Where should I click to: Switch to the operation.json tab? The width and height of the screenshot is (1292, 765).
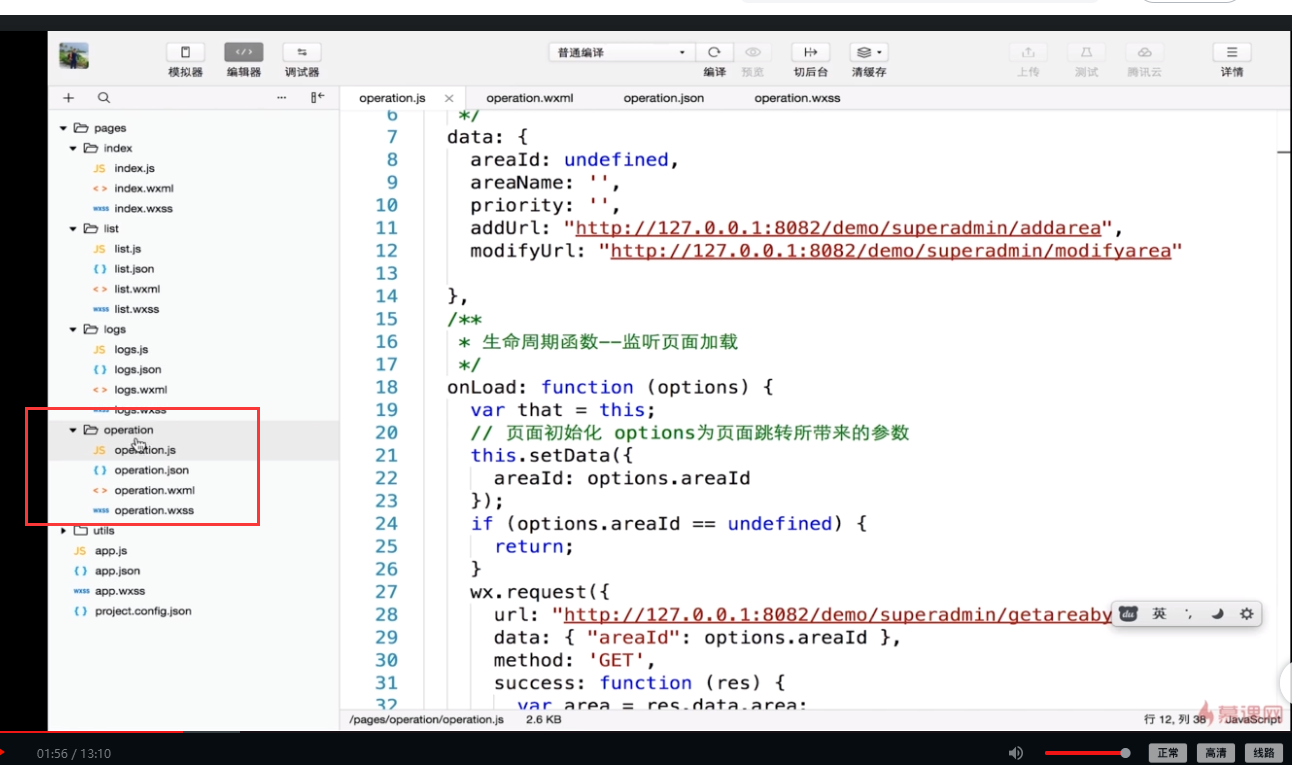(x=664, y=98)
